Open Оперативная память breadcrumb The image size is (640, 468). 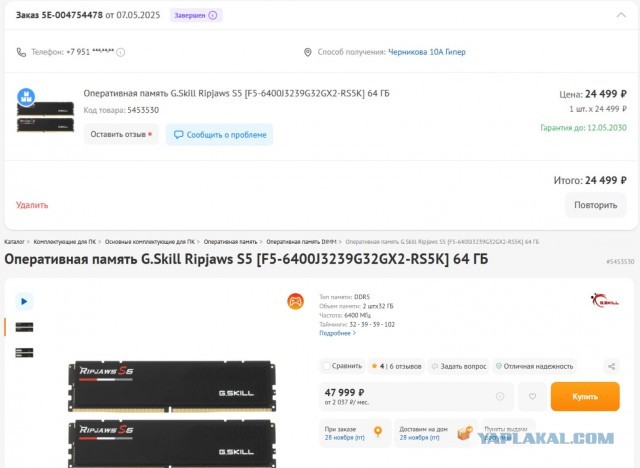230,242
